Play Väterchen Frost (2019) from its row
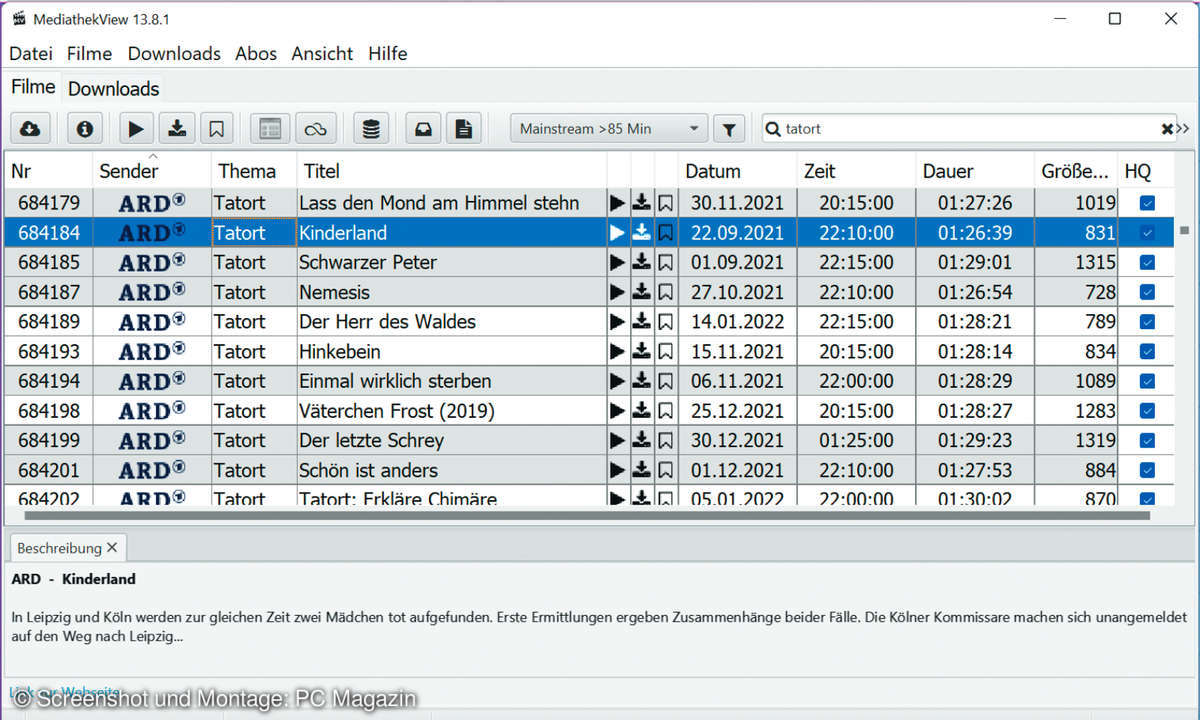Screen dimensions: 1200x720 tap(617, 410)
